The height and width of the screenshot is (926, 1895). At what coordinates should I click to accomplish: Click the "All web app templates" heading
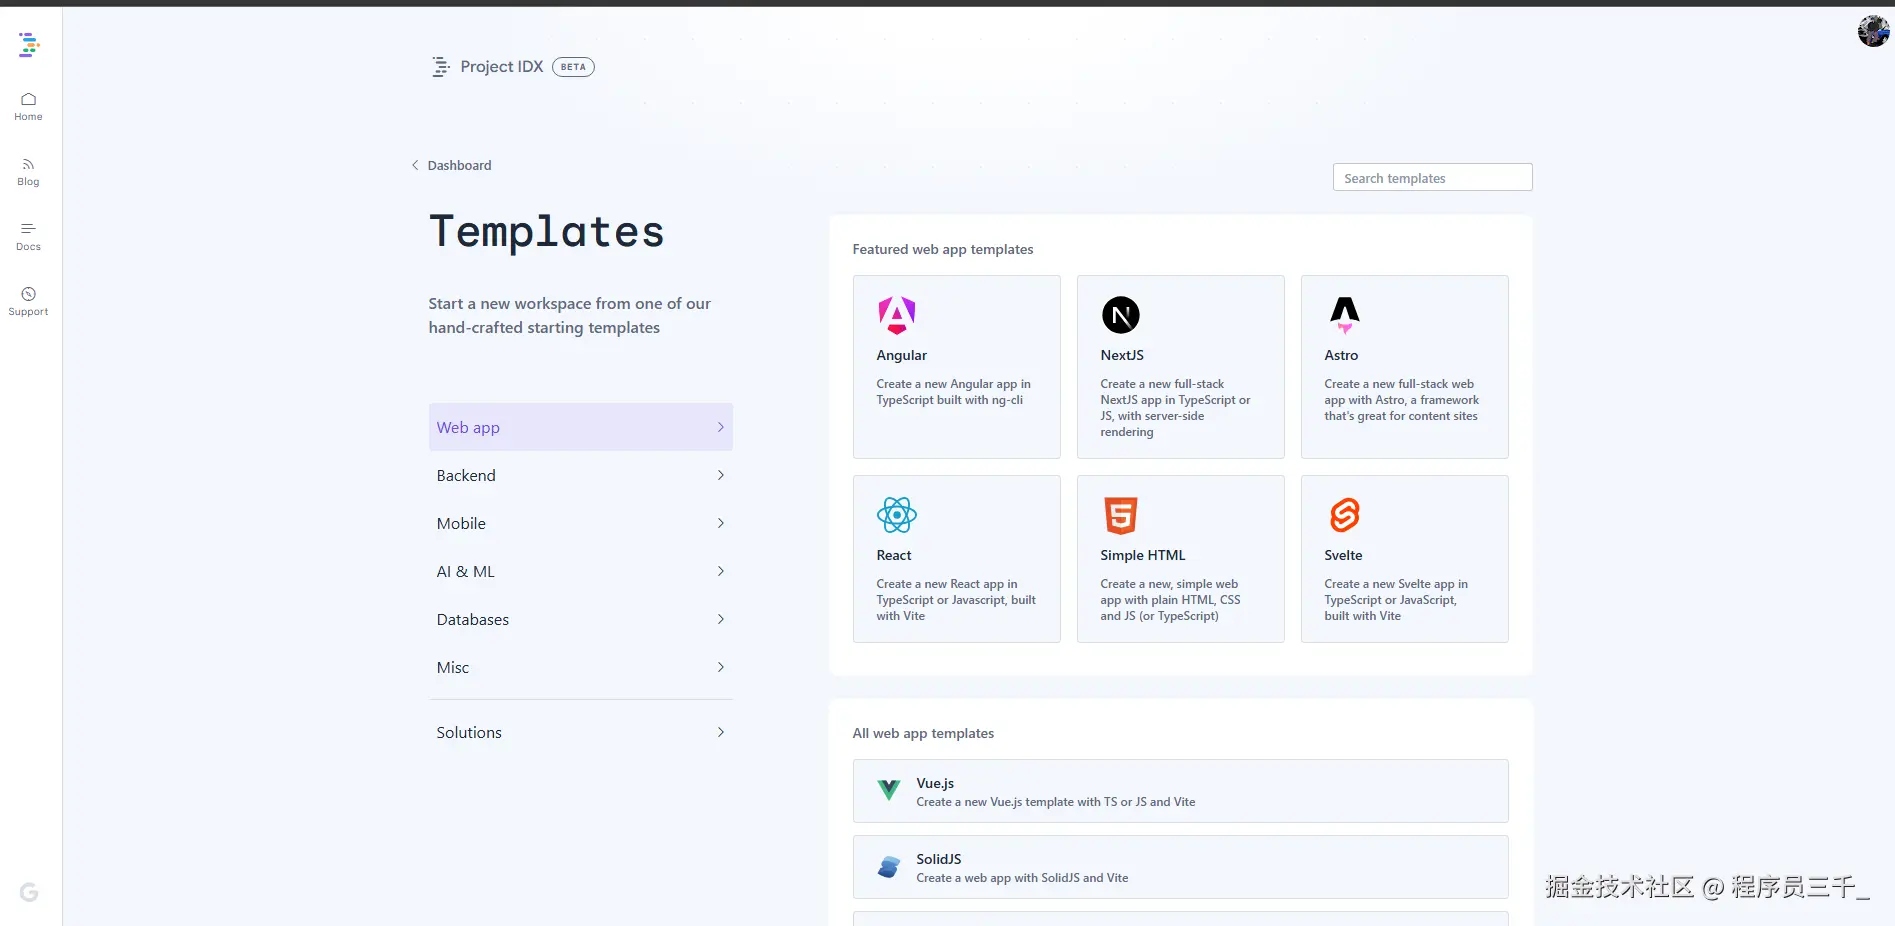(923, 733)
